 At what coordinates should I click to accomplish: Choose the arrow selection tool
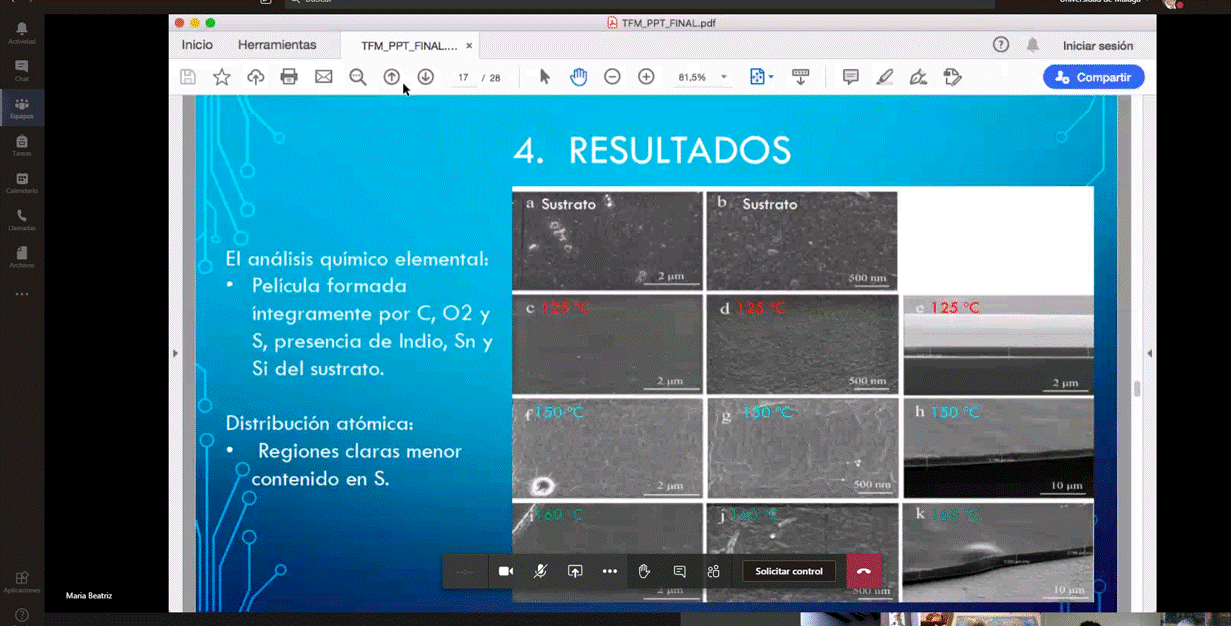coord(545,77)
